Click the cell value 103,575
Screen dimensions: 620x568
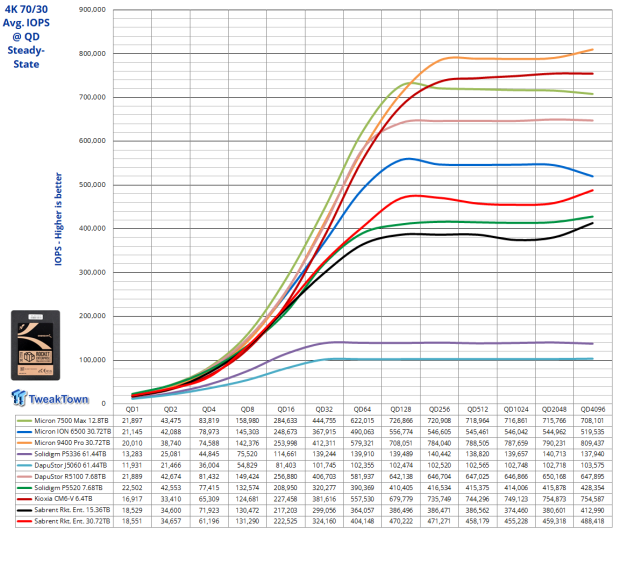click(x=592, y=466)
